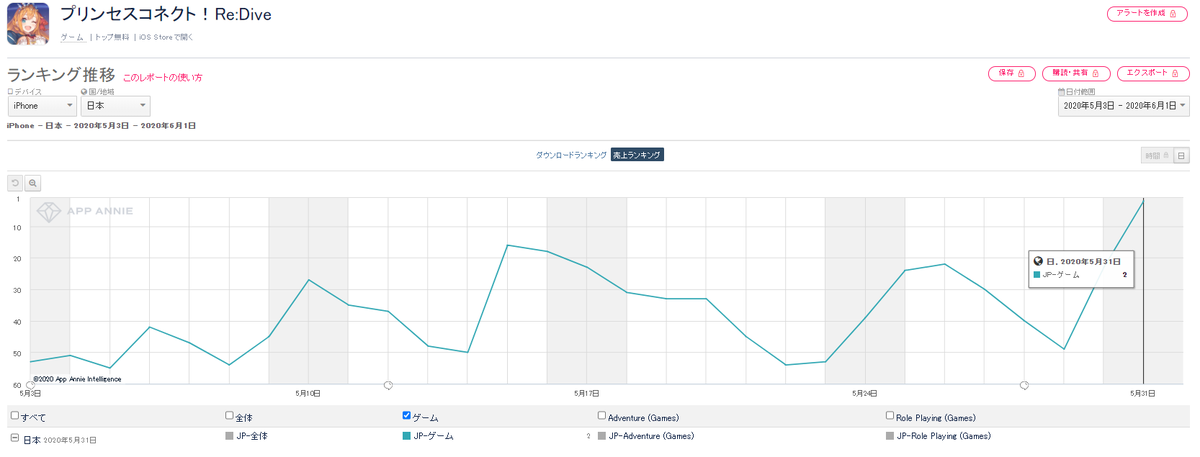The image size is (1200, 457).
Task: Click the 5月31日 axis label
Action: 1142,394
